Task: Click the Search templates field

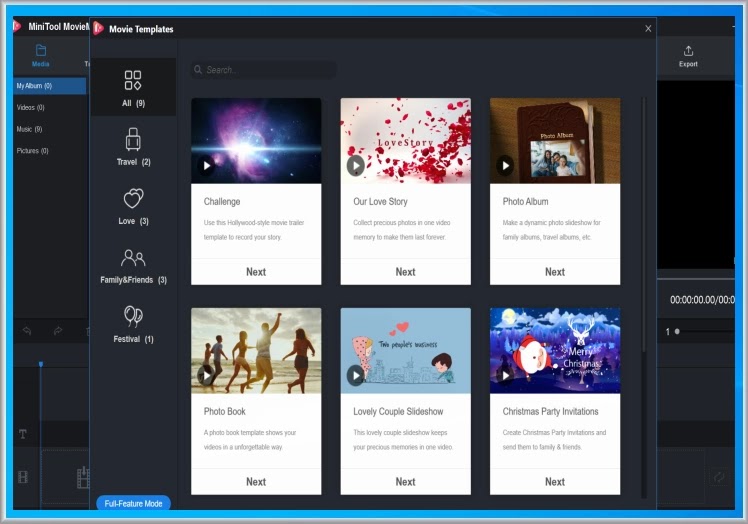Action: click(264, 70)
